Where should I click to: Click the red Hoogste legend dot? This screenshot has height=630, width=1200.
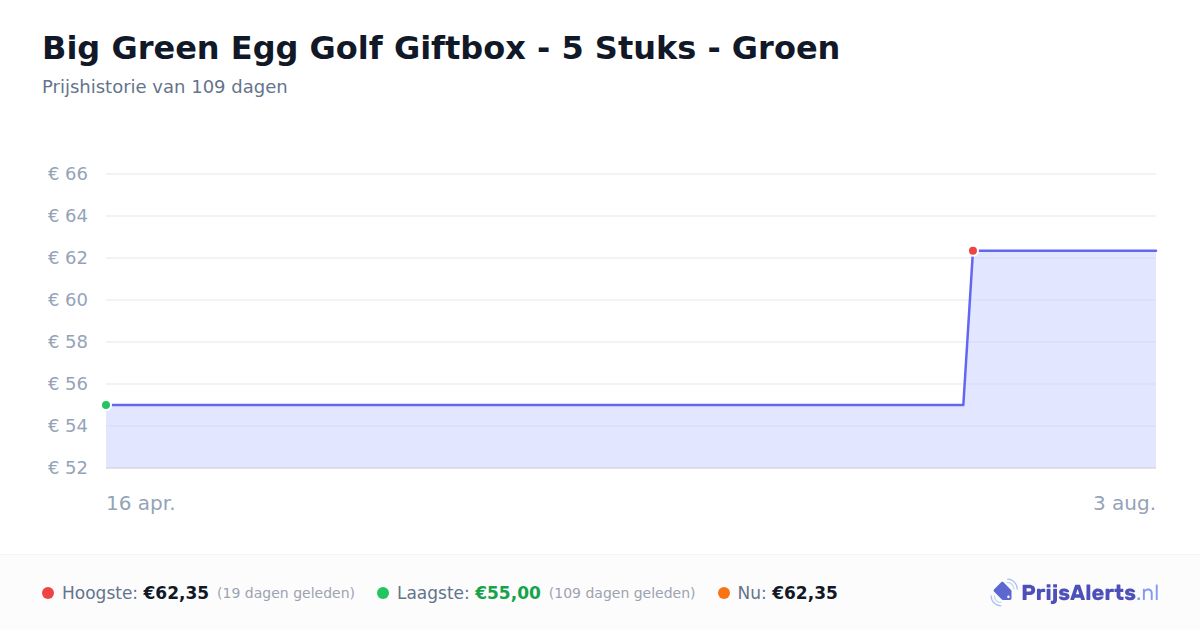(x=48, y=593)
